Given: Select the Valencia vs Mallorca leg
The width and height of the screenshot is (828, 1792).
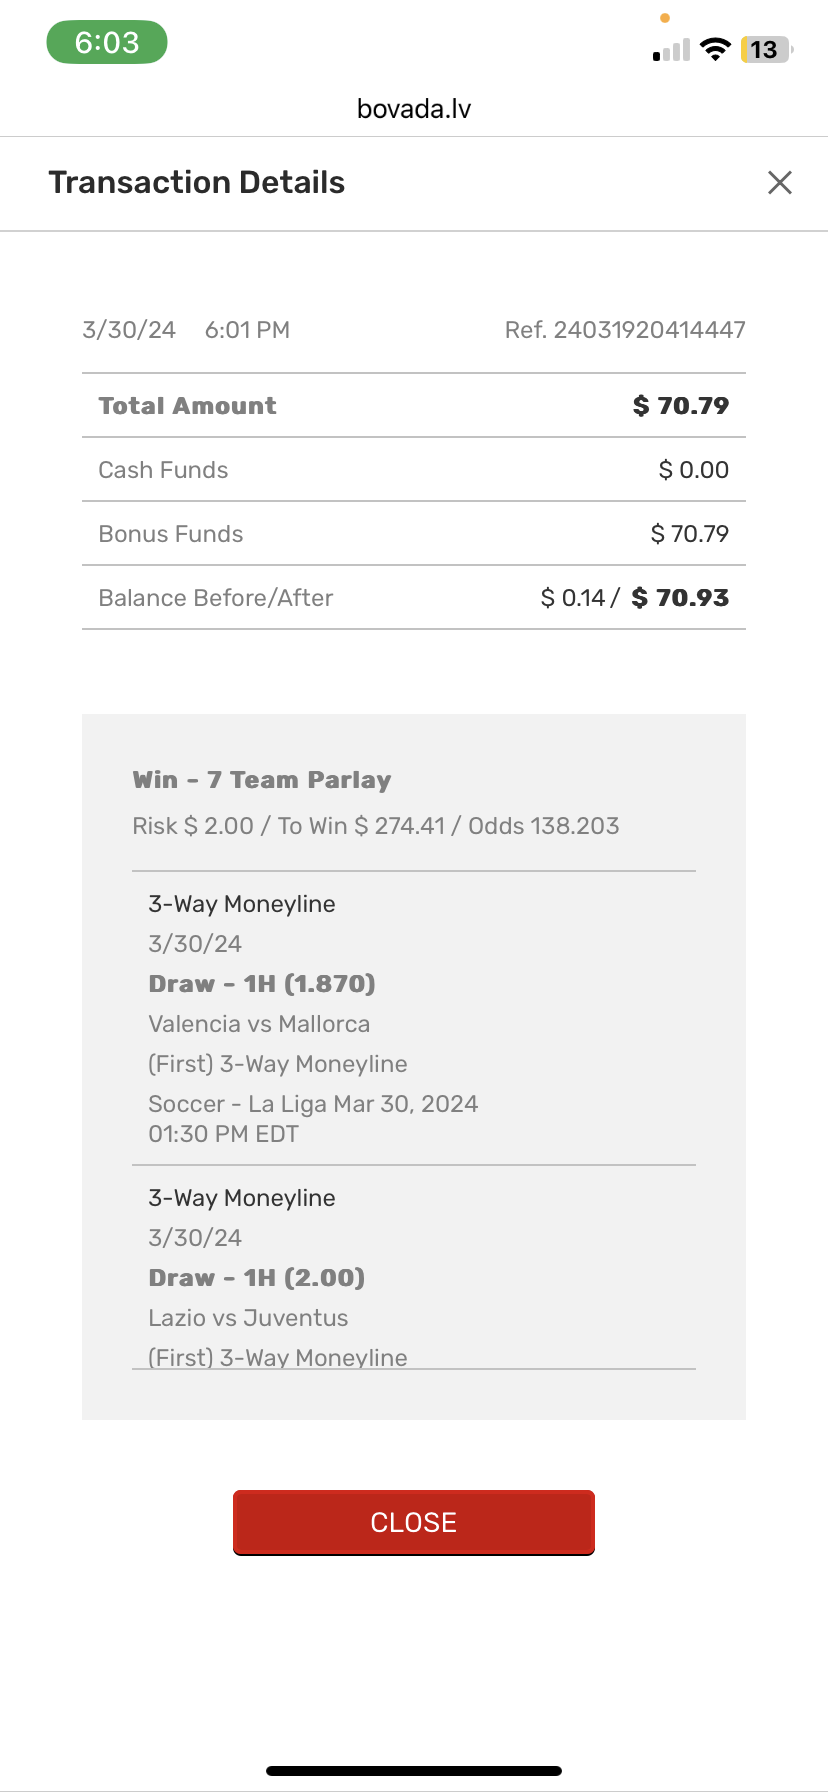Looking at the screenshot, I should 259,1024.
